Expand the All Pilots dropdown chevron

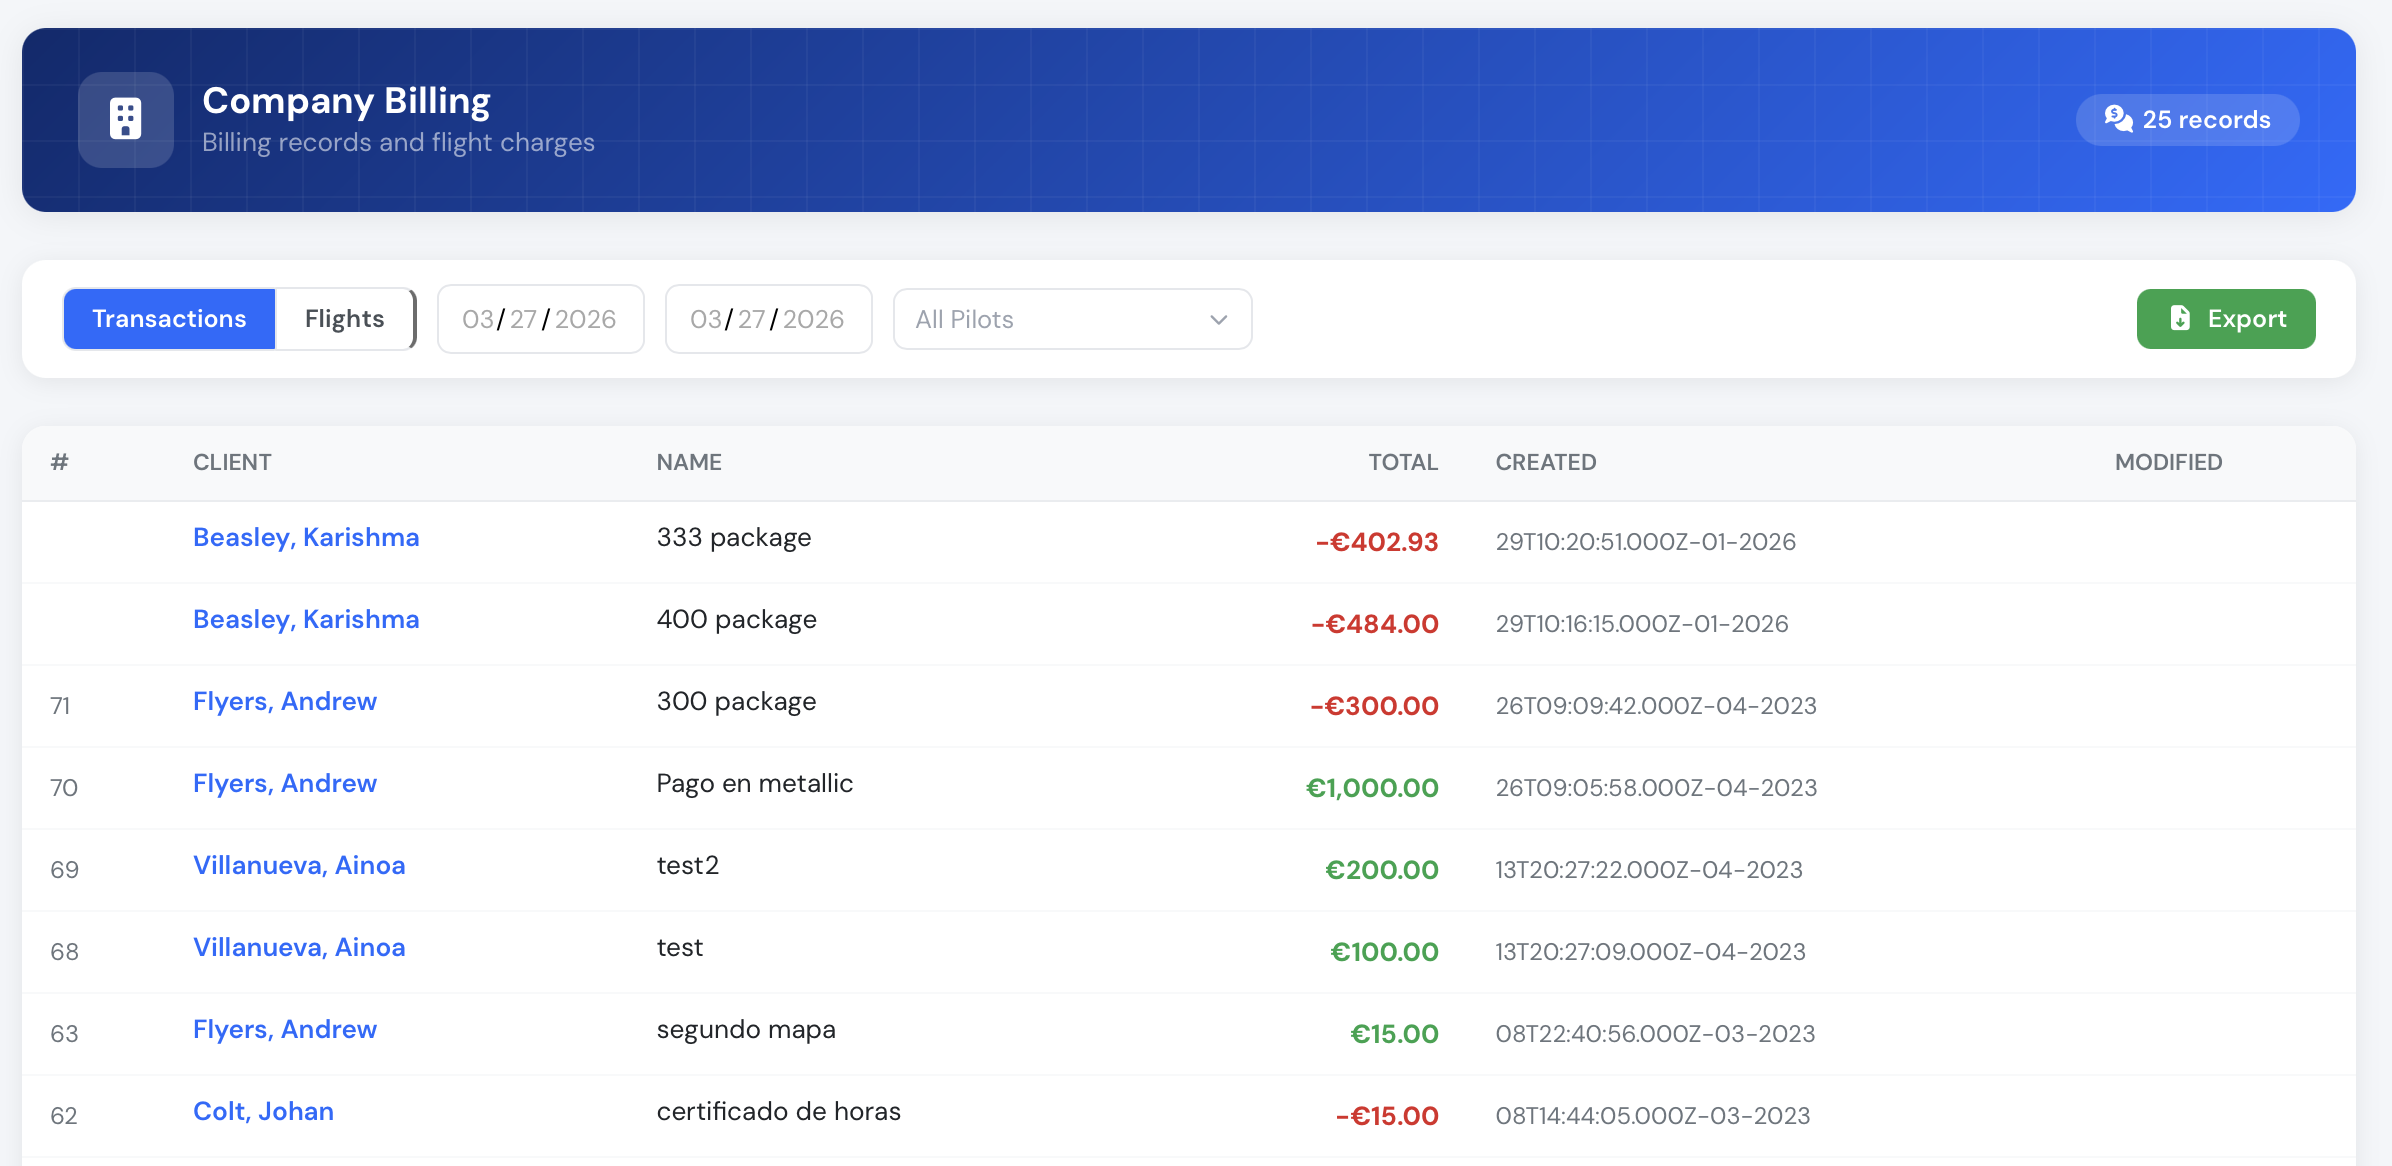click(1218, 319)
